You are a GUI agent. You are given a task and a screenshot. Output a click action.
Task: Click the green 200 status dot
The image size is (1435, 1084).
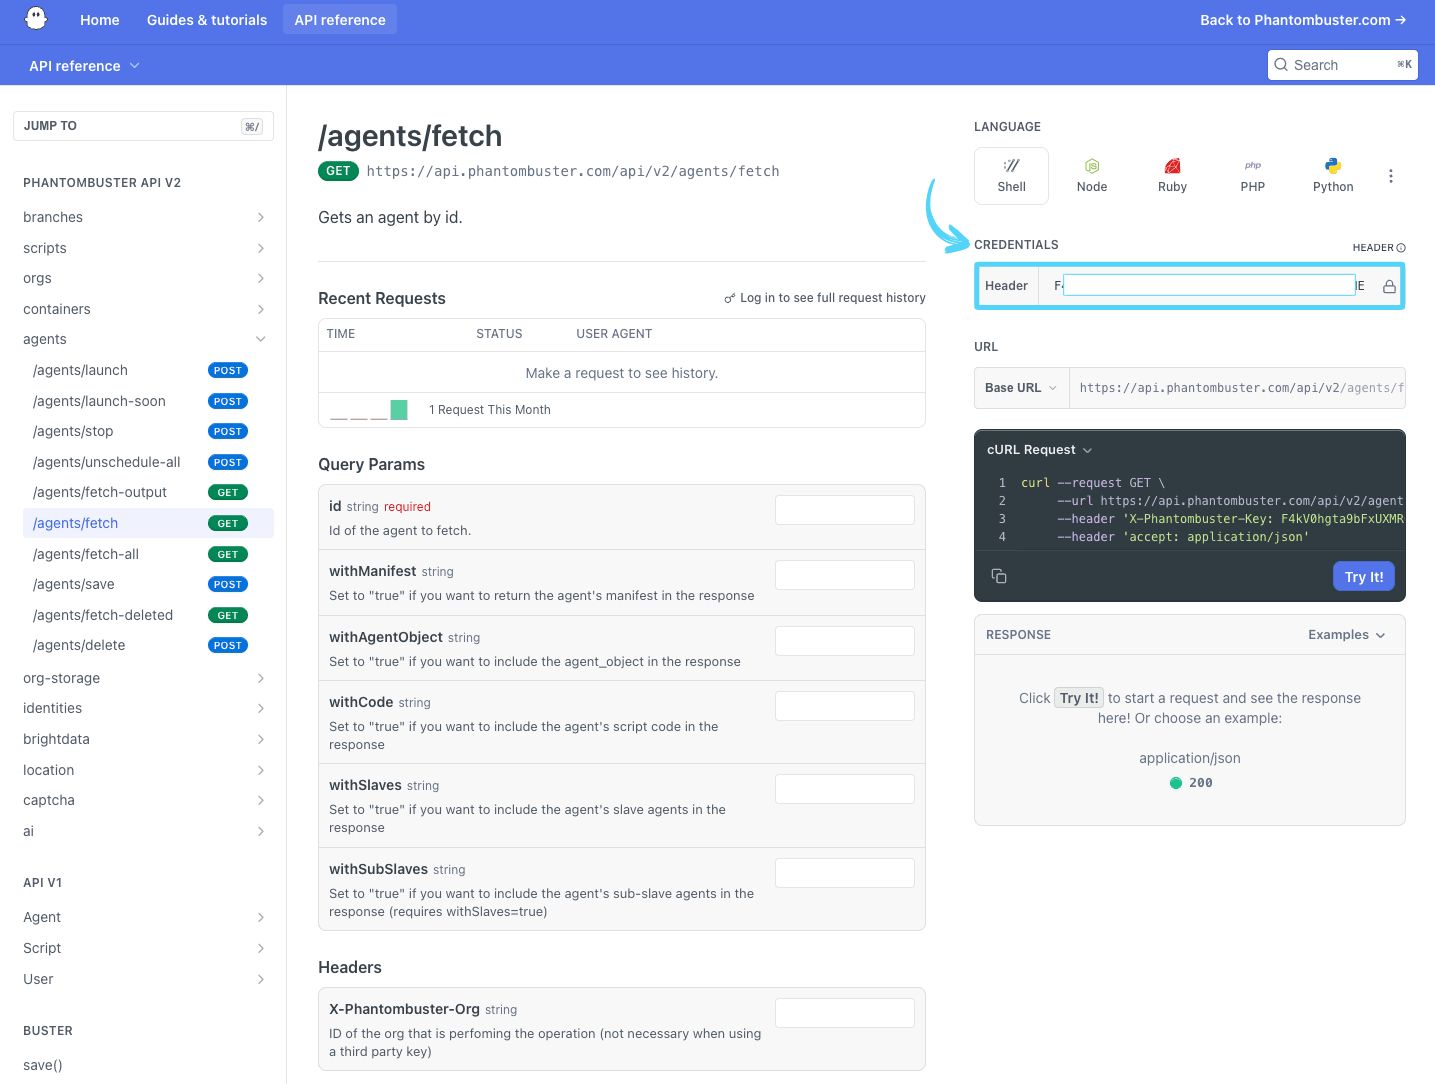(x=1176, y=783)
